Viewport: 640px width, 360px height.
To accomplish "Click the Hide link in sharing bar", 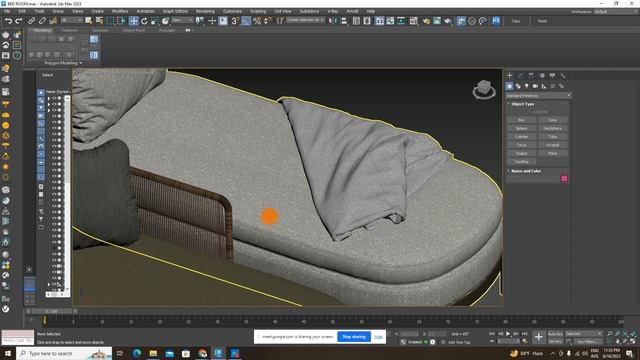I will click(378, 337).
